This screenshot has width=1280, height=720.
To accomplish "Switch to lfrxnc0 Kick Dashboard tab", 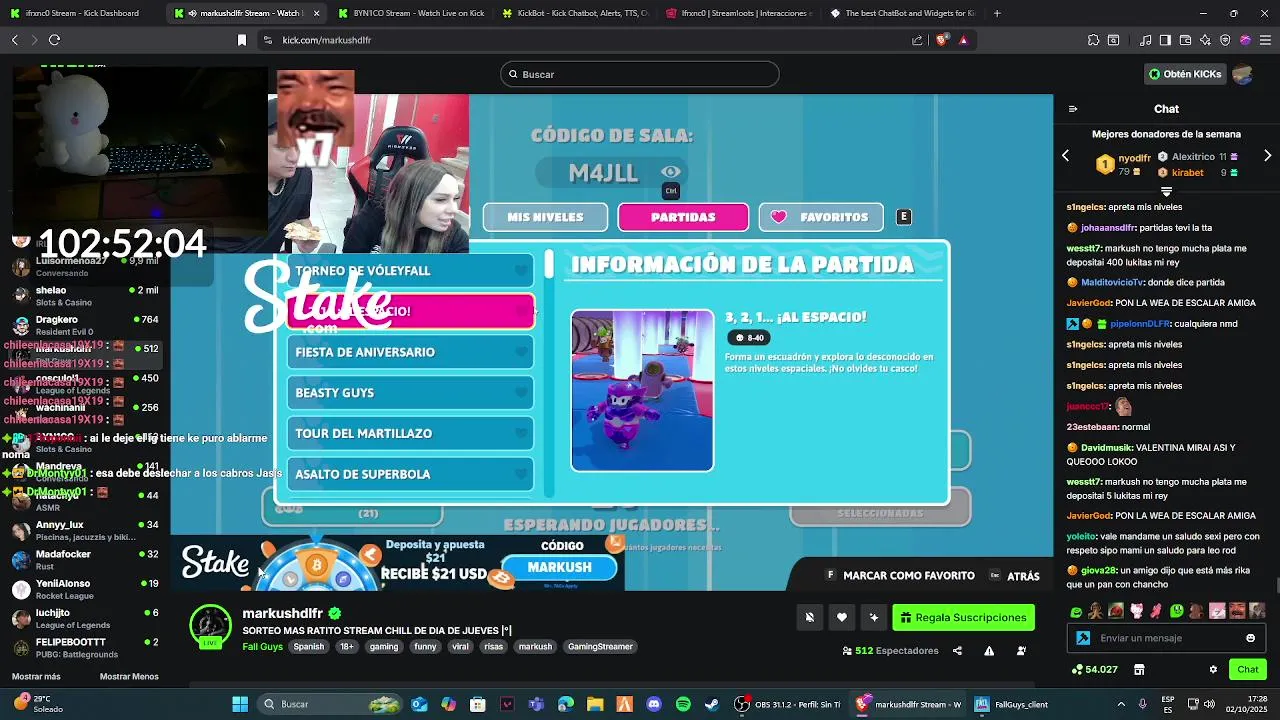I will pos(82,13).
